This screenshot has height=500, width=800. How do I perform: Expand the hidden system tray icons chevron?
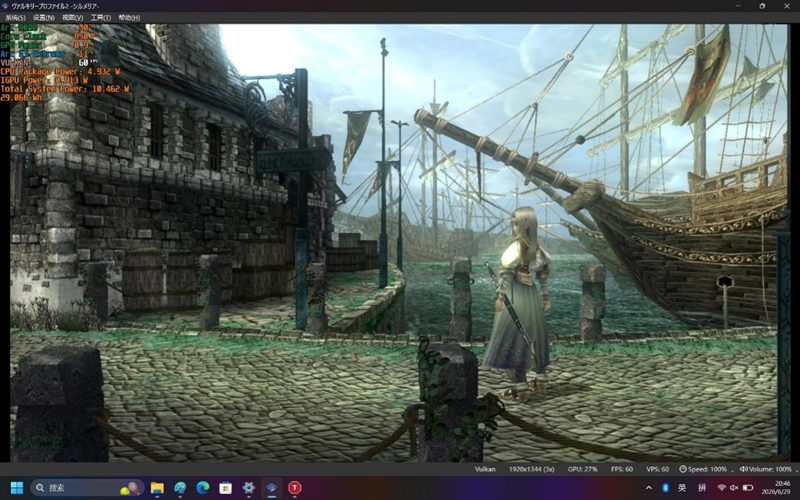(648, 488)
